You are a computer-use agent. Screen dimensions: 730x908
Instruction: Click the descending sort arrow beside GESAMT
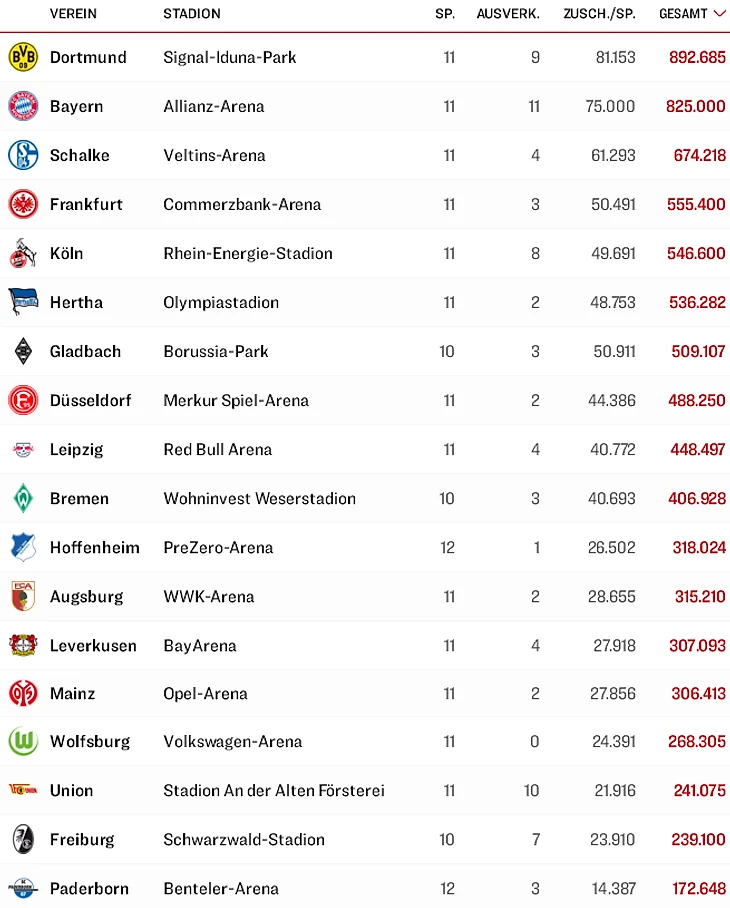click(720, 14)
